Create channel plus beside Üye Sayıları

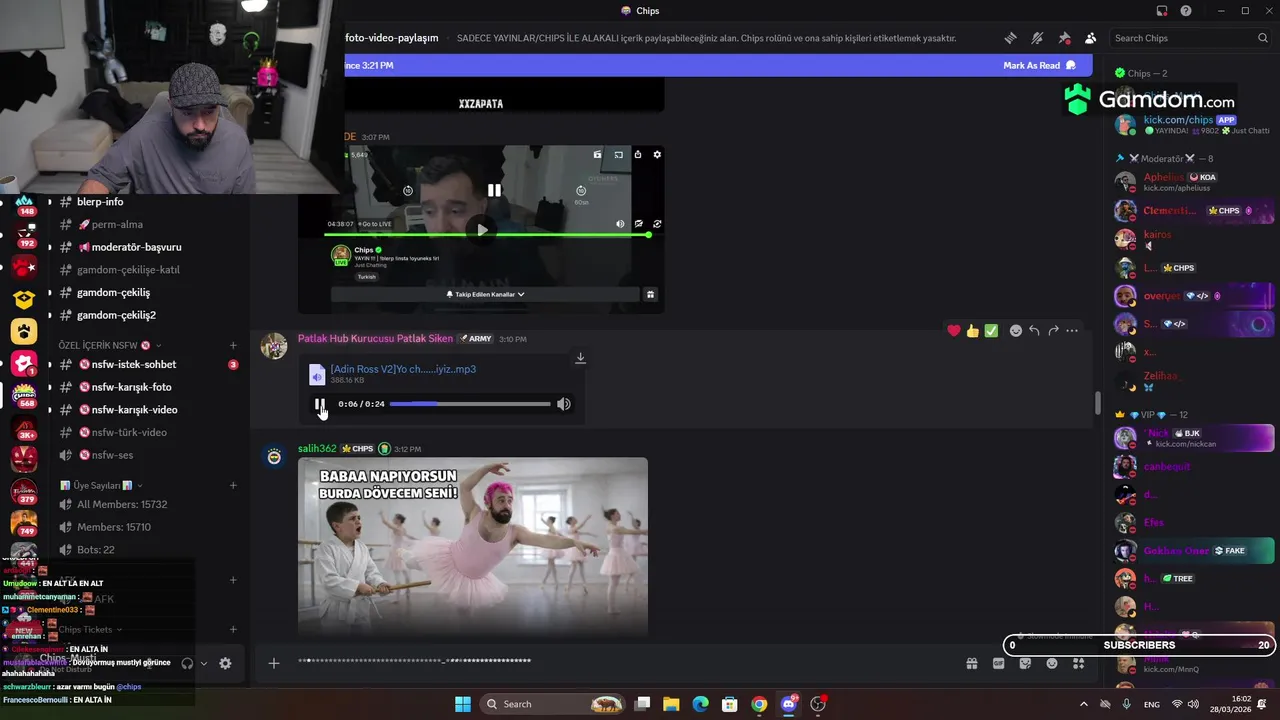233,485
